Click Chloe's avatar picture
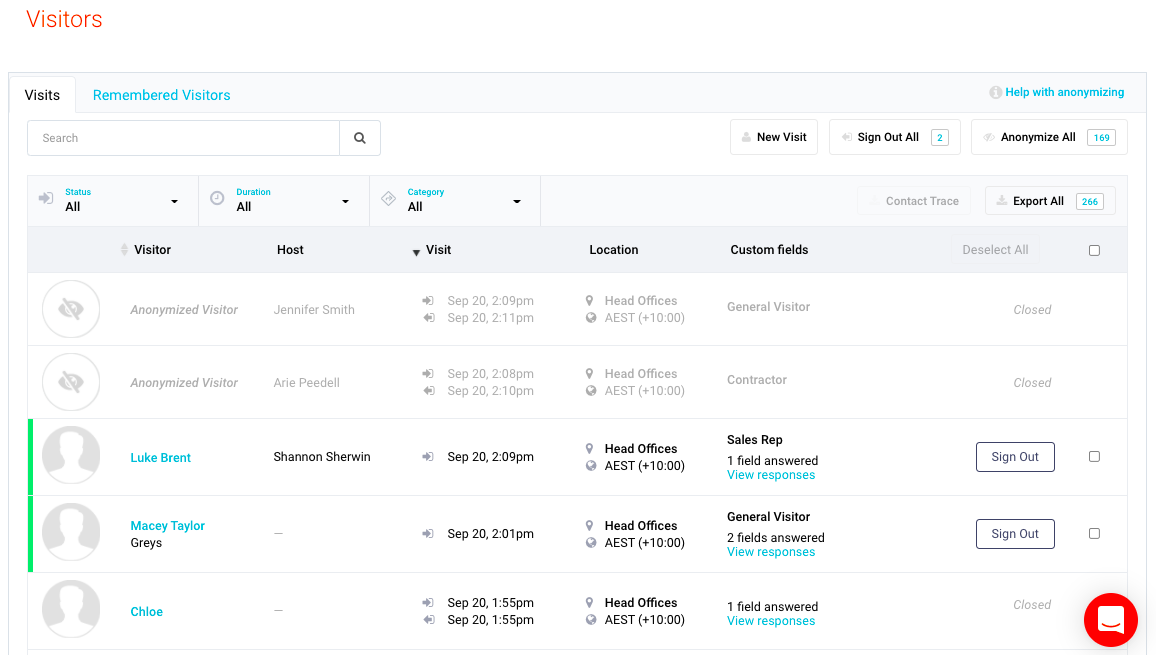 71,609
